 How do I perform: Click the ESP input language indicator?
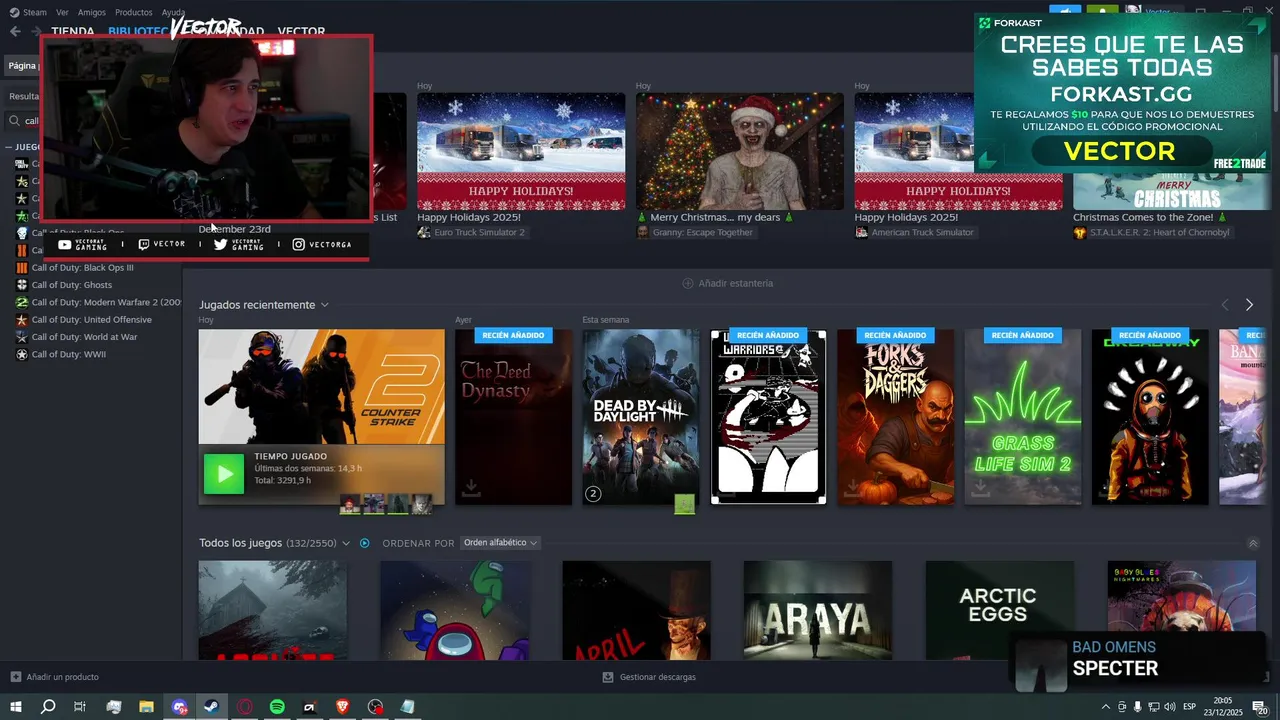1189,707
